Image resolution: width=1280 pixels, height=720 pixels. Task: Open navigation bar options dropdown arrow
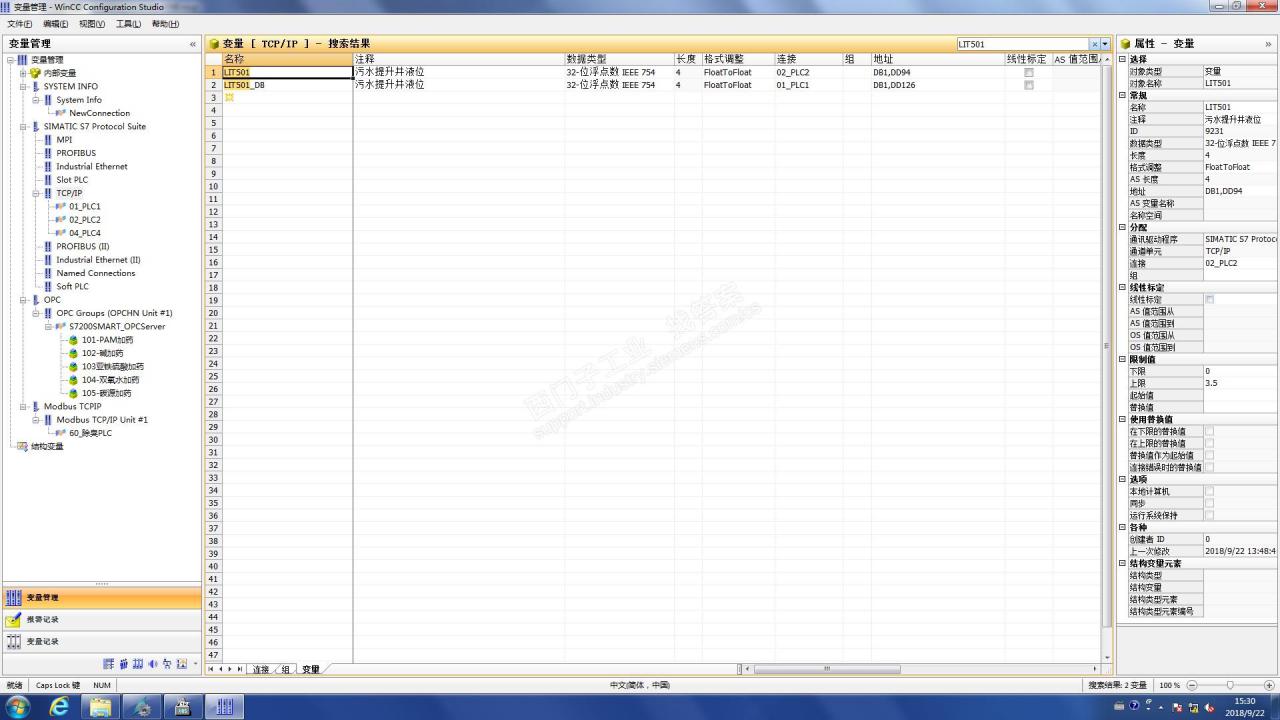tap(195, 664)
